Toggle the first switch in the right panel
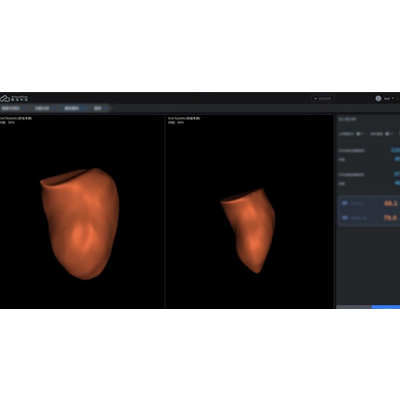Viewport: 400px width, 400px height. (360, 134)
